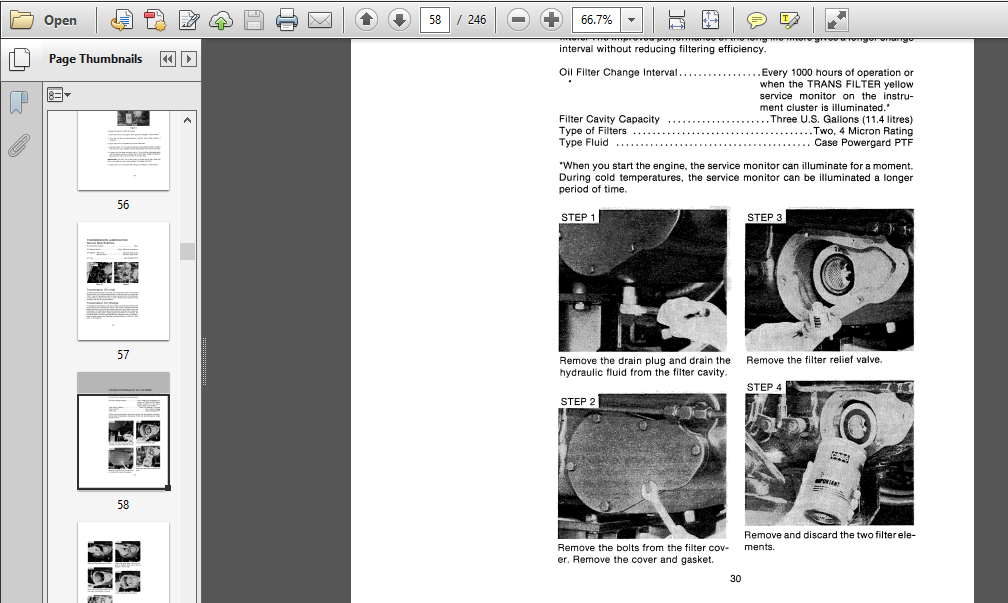Go to previous page arrow
Image resolution: width=1008 pixels, height=603 pixels.
pyautogui.click(x=366, y=20)
